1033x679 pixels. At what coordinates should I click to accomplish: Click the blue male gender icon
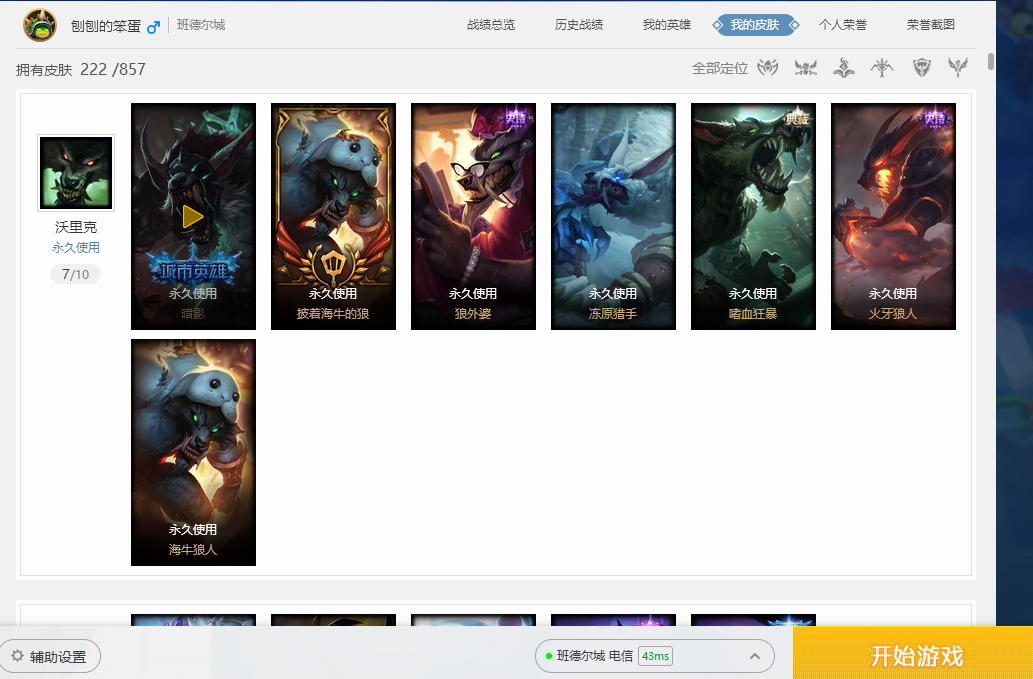pyautogui.click(x=154, y=27)
